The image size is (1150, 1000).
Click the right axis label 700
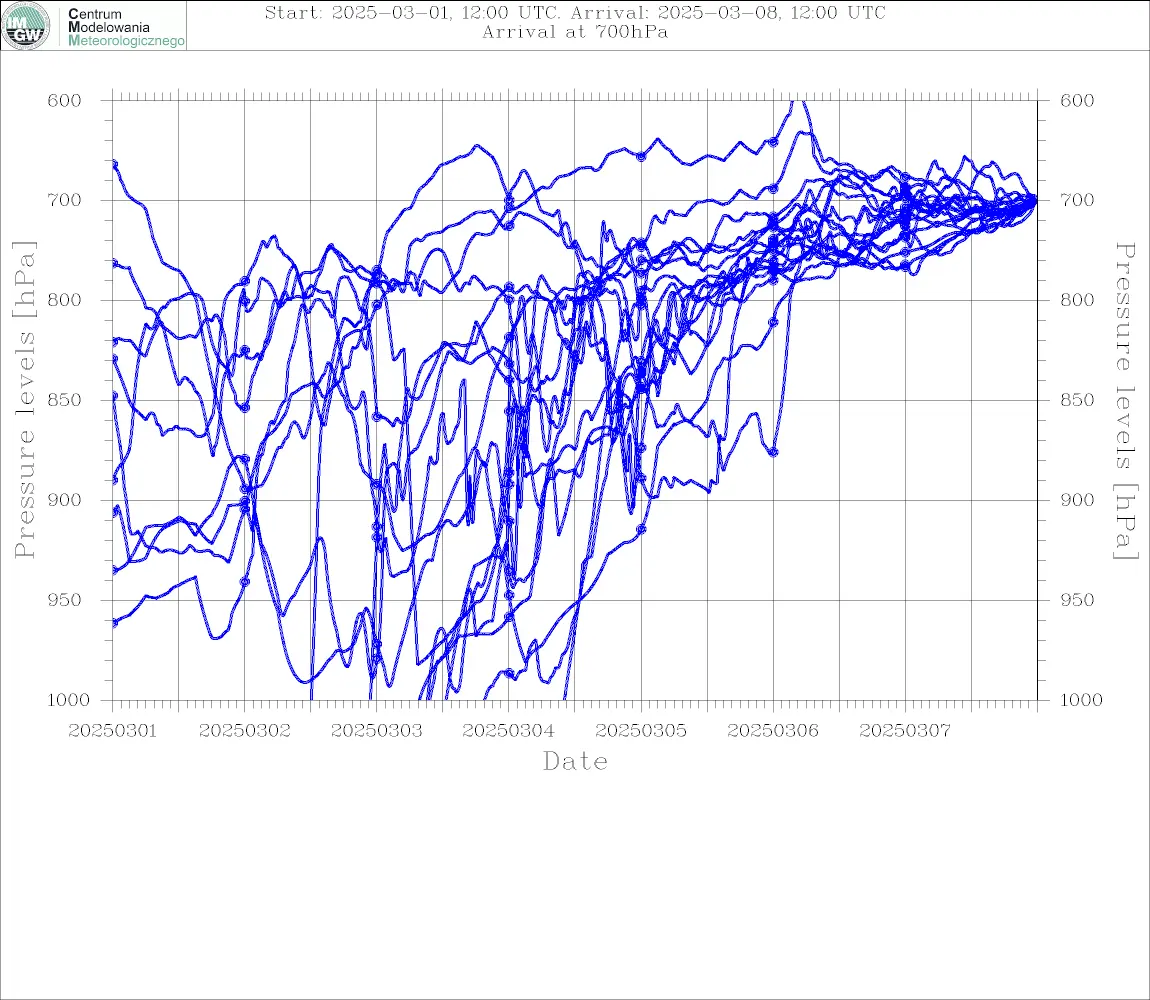[x=1077, y=200]
